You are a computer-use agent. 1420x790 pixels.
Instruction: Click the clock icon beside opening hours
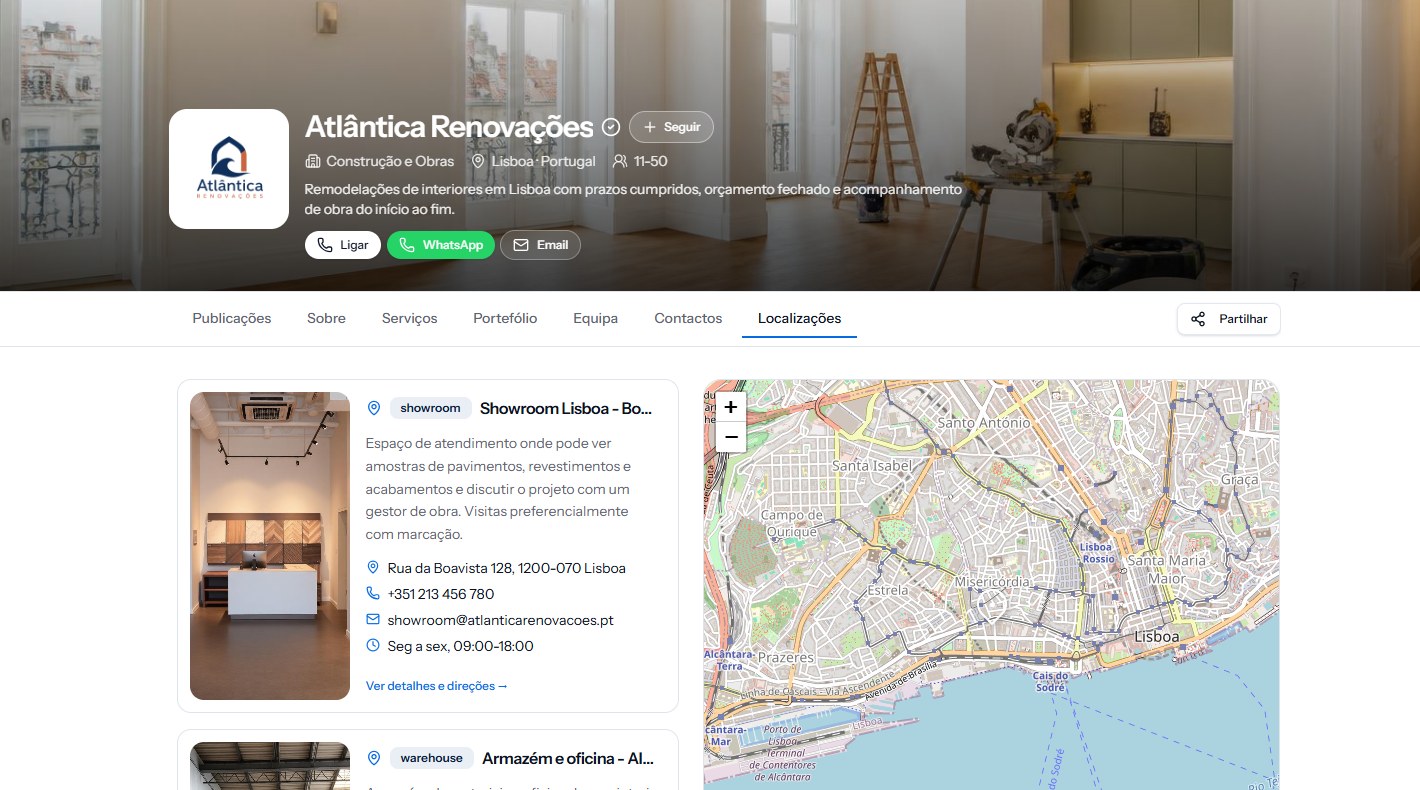(x=373, y=645)
